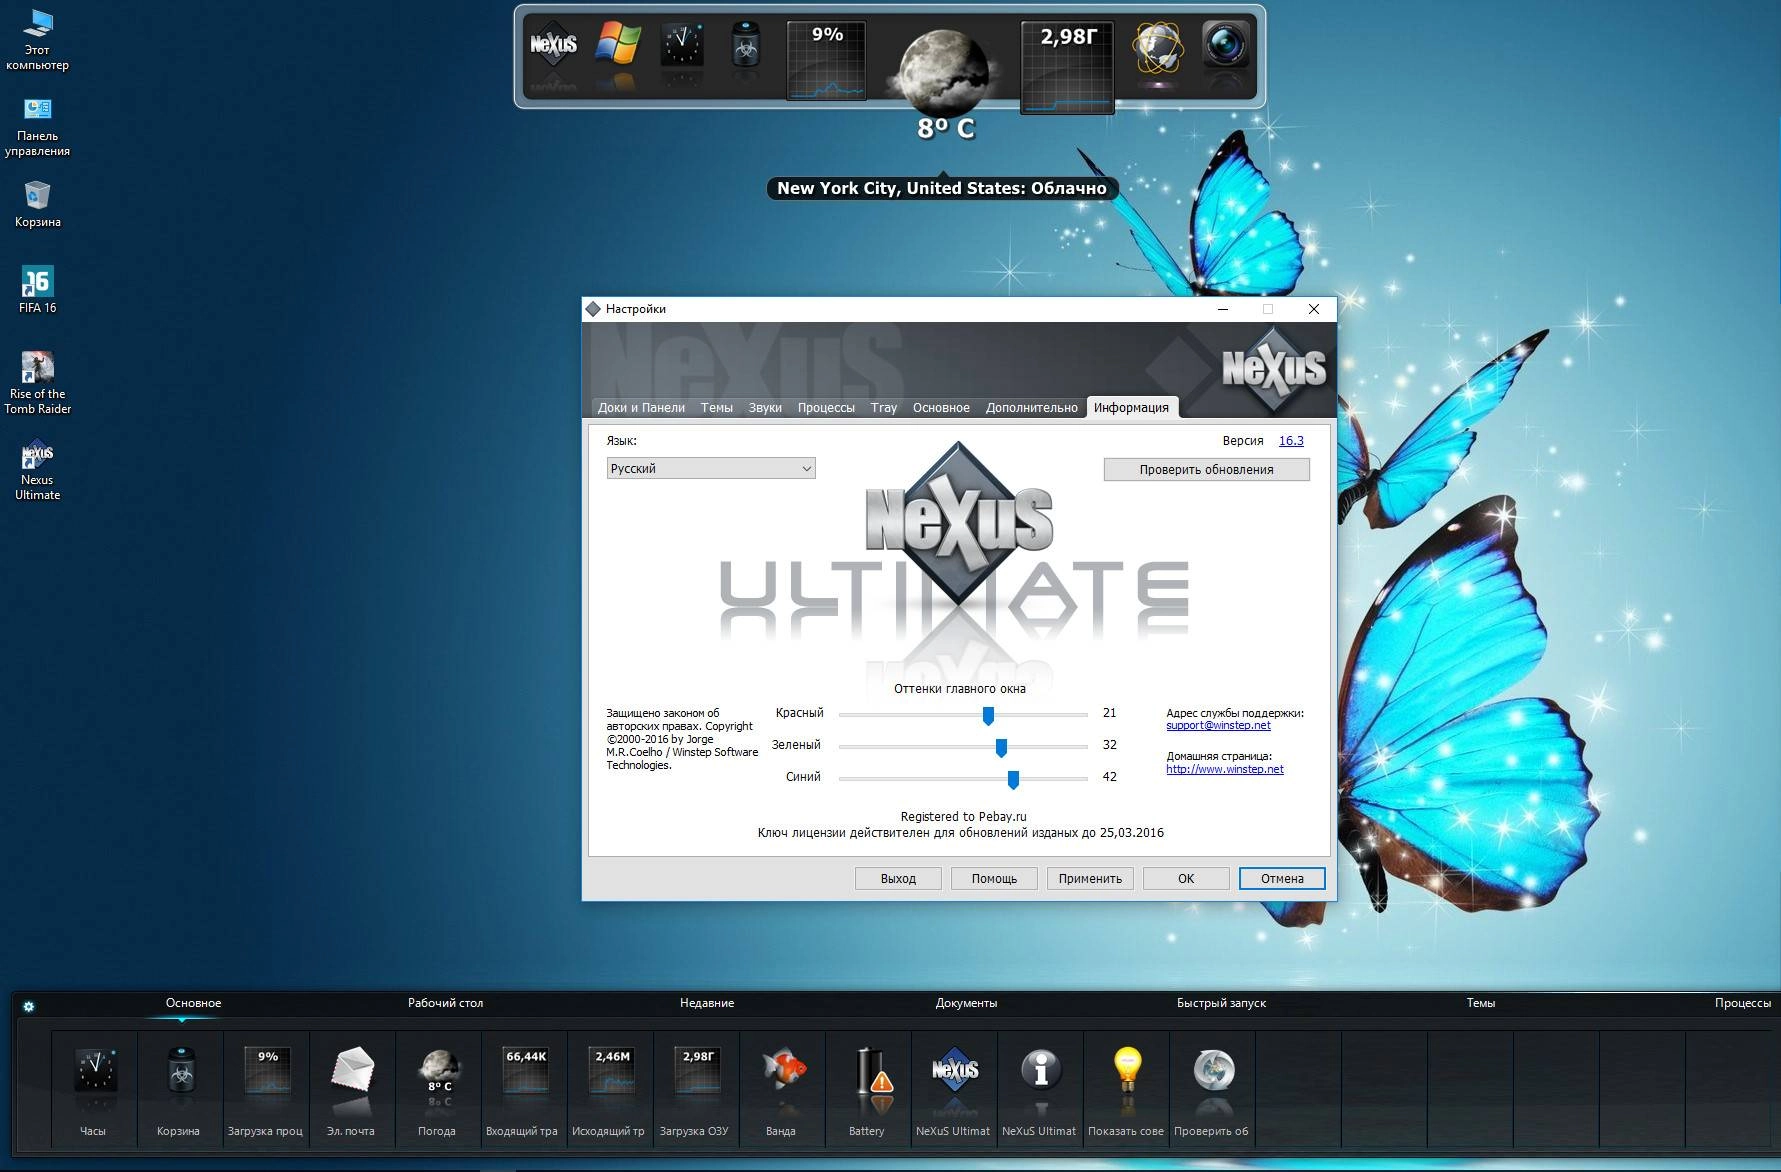1781x1172 pixels.
Task: Switch to Рабочий стол shelf tab
Action: [445, 1003]
